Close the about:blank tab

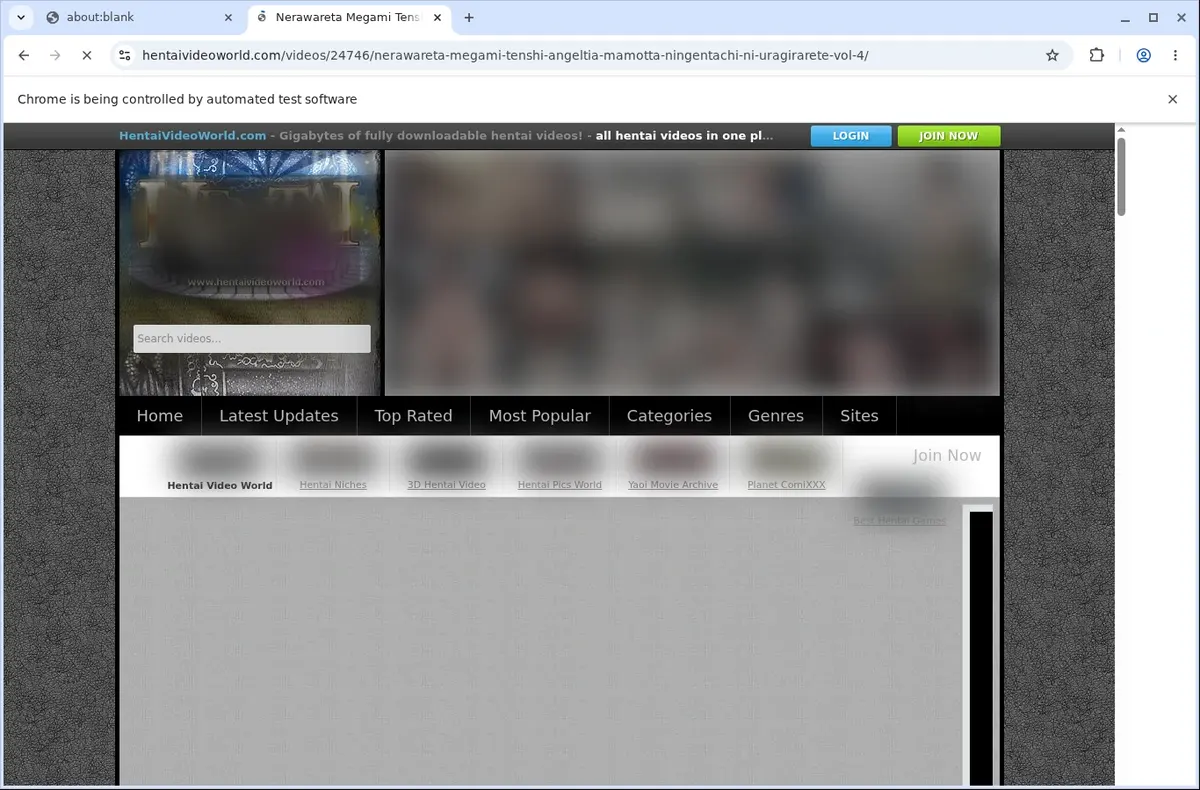click(x=227, y=17)
